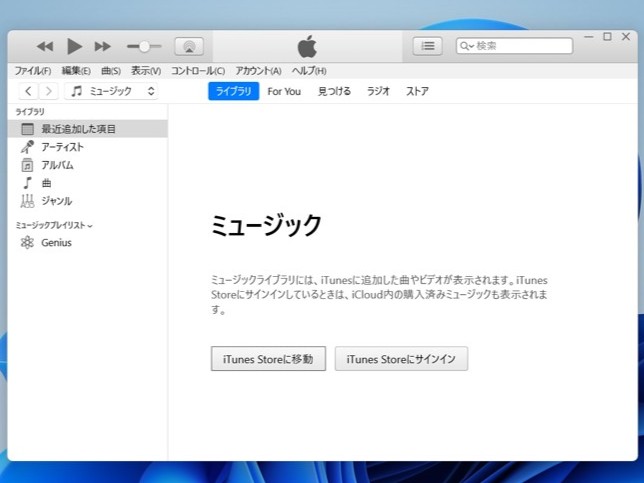The width and height of the screenshot is (644, 483).
Task: Switch to the For You tab
Action: click(x=284, y=91)
